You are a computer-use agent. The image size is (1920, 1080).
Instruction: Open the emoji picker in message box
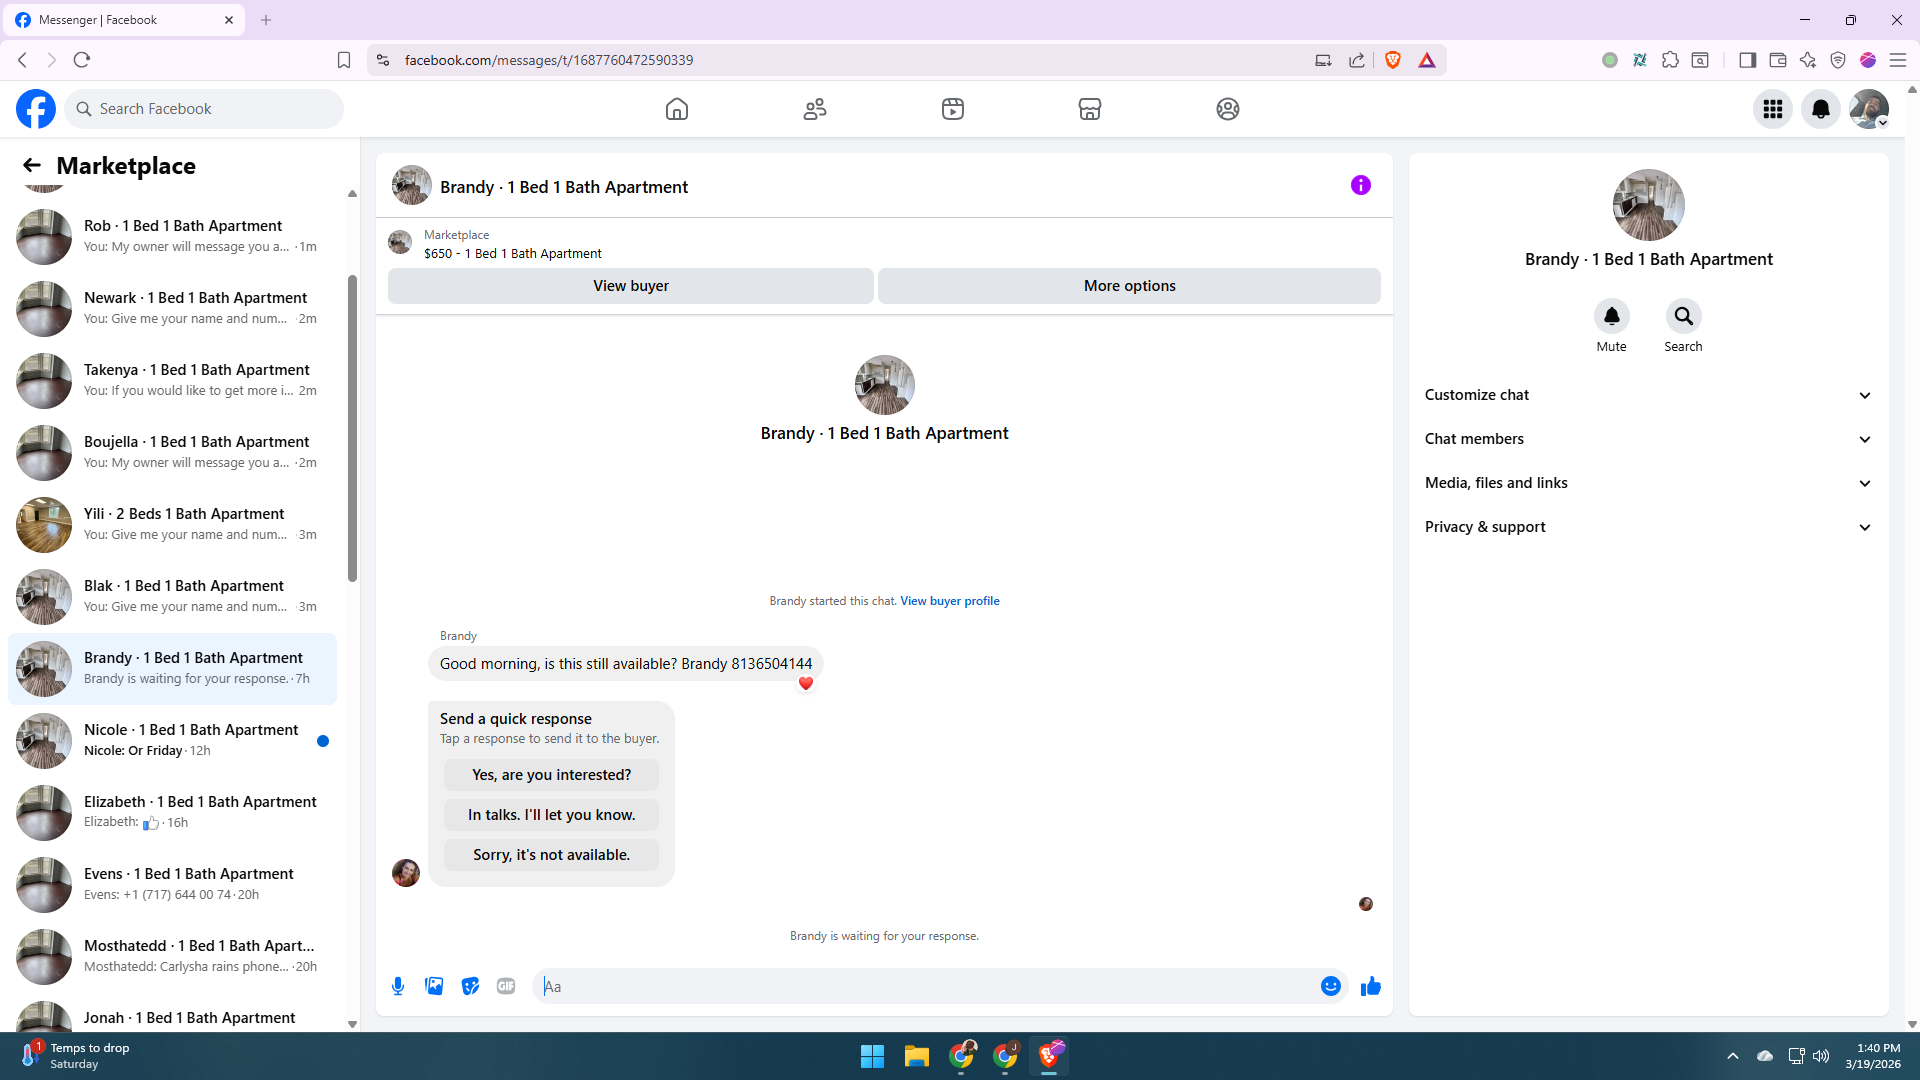(1330, 986)
